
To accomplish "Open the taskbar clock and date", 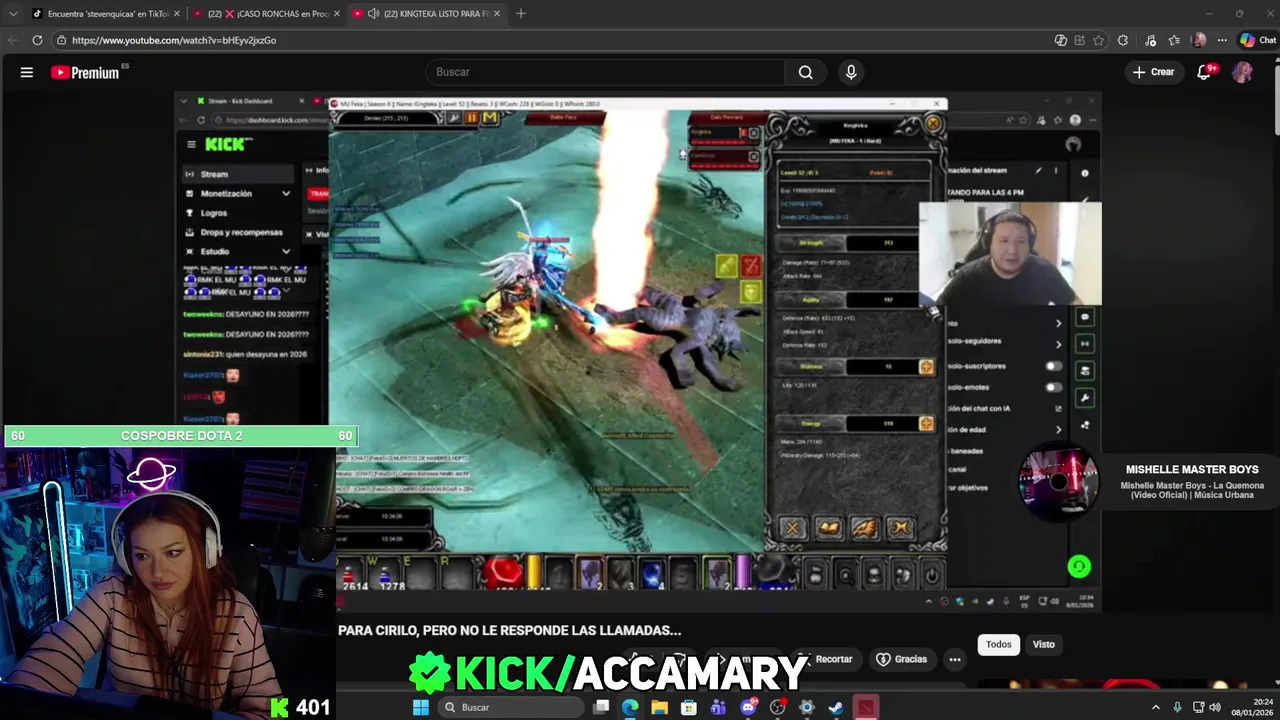I will [x=1250, y=707].
